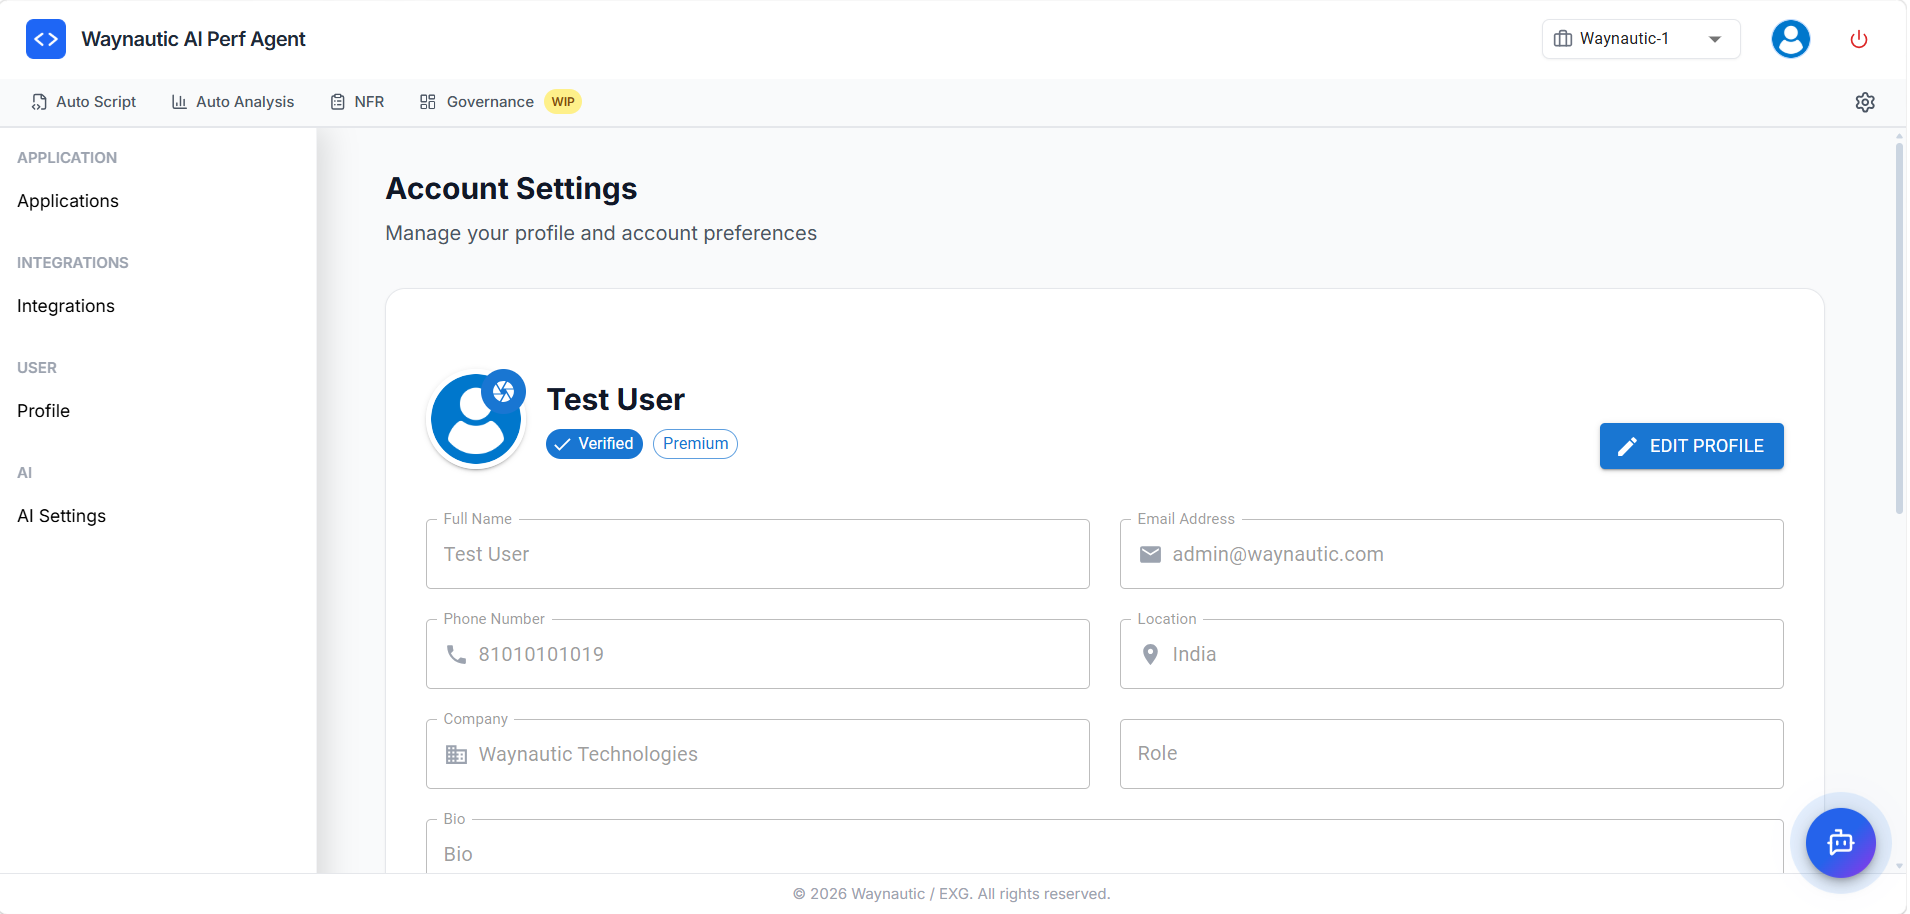
Task: Click the building icon in Company field
Action: click(457, 754)
